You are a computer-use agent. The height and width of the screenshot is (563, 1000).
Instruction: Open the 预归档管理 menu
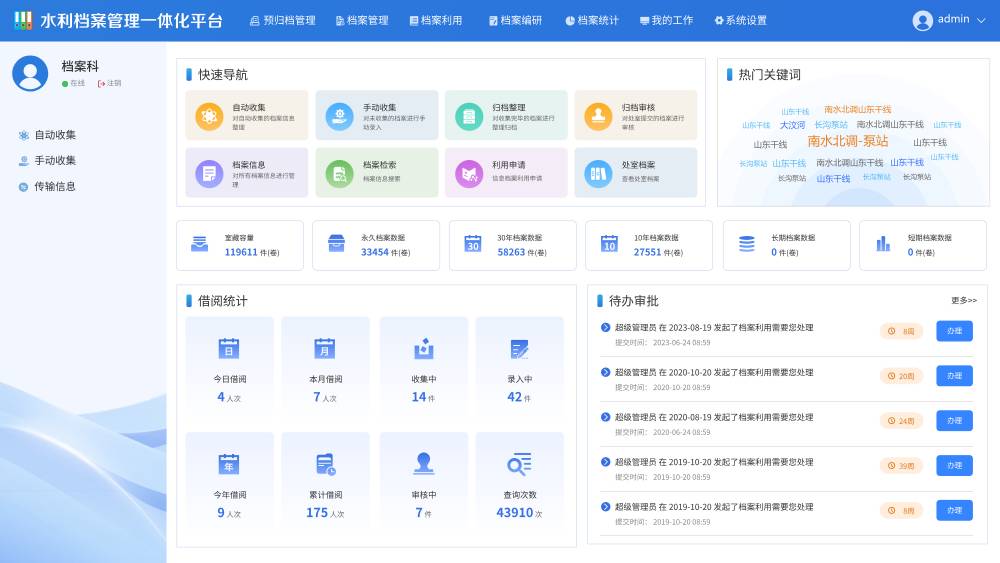283,20
